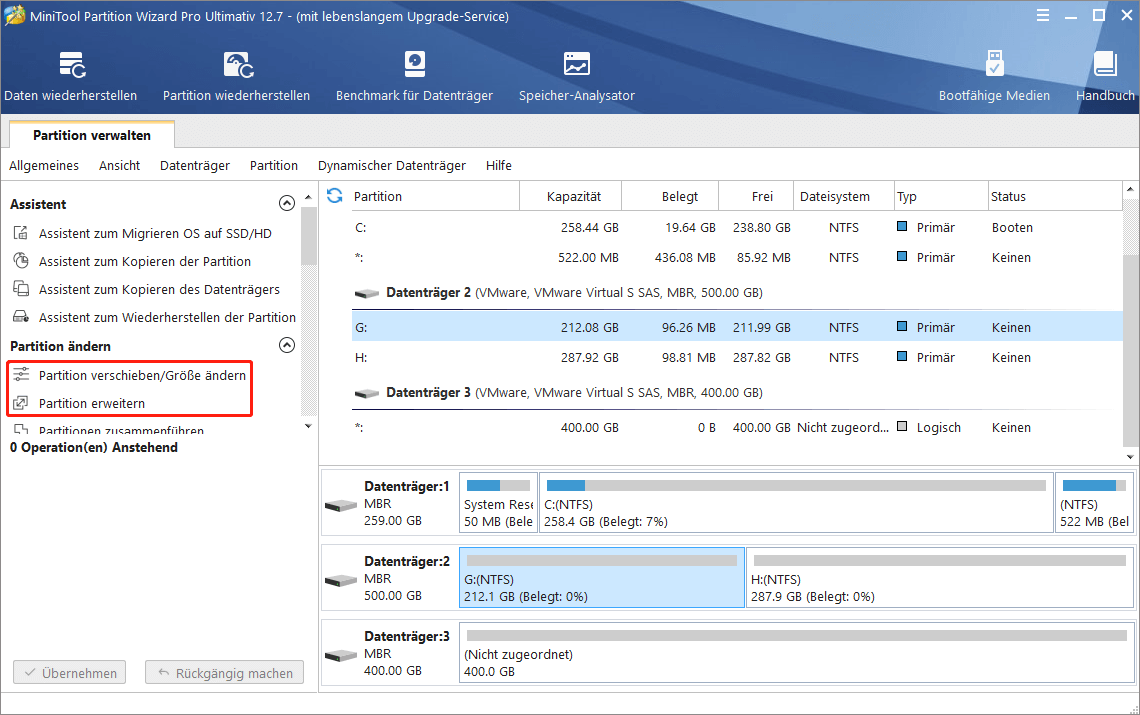Click the MiniTool app logo in title bar
Screen dimensions: 1140x715
[x=14, y=15]
